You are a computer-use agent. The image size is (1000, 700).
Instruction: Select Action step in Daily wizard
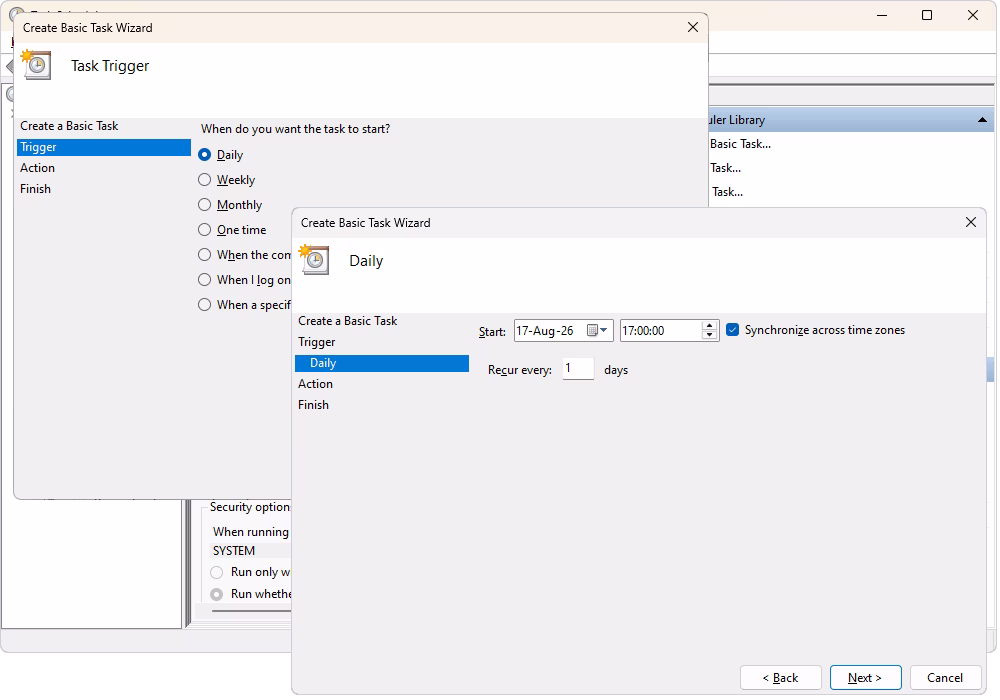(316, 384)
